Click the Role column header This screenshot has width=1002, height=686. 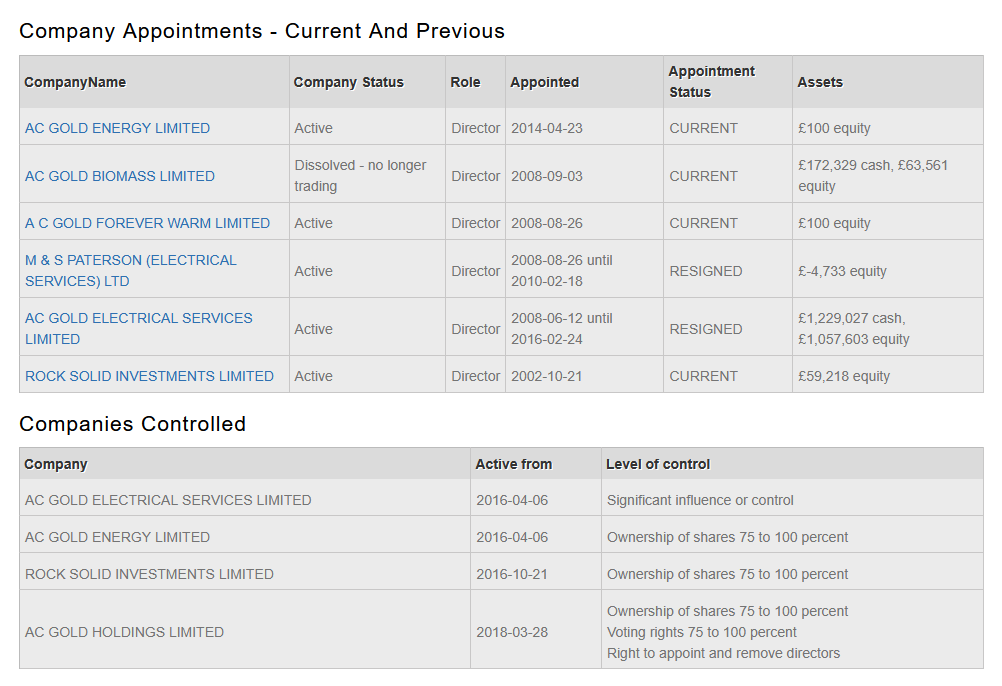coord(465,82)
